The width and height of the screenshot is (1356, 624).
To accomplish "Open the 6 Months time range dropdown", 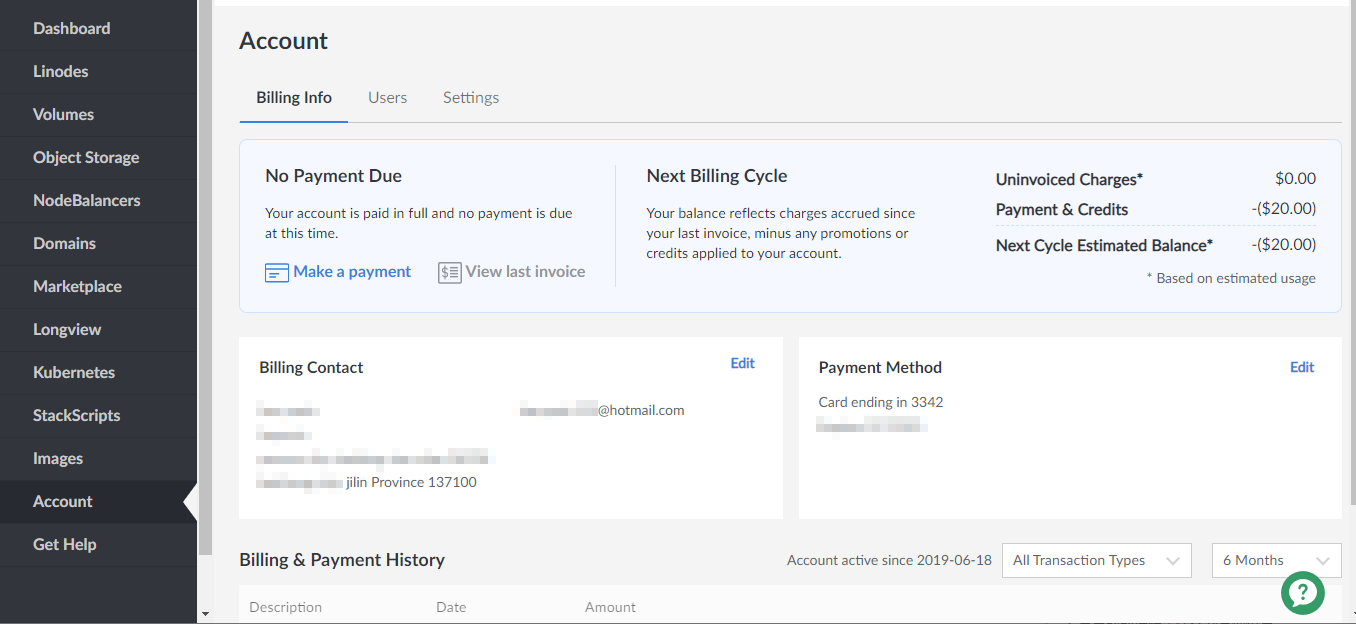I will [1276, 560].
